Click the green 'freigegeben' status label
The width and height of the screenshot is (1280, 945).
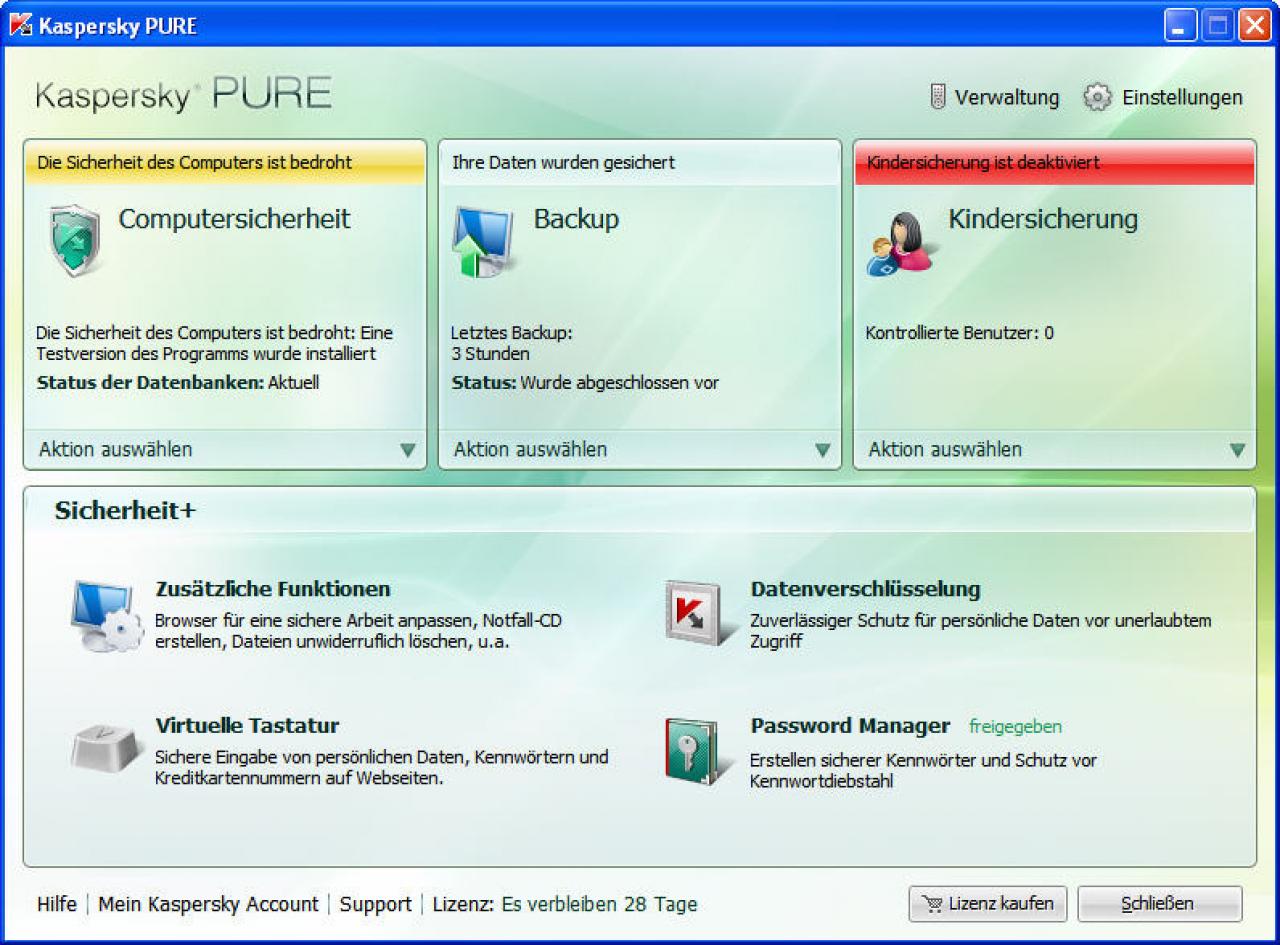click(x=1015, y=727)
